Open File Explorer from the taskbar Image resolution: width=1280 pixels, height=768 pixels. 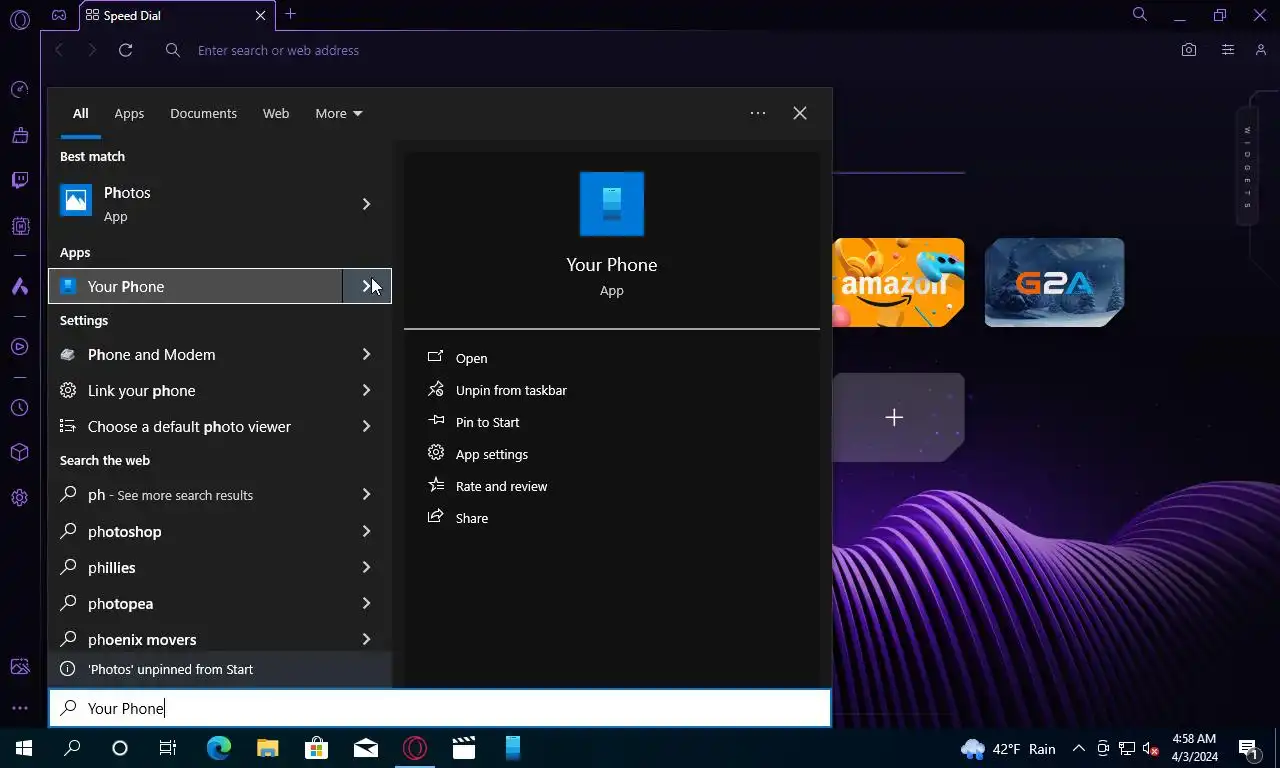(x=267, y=748)
